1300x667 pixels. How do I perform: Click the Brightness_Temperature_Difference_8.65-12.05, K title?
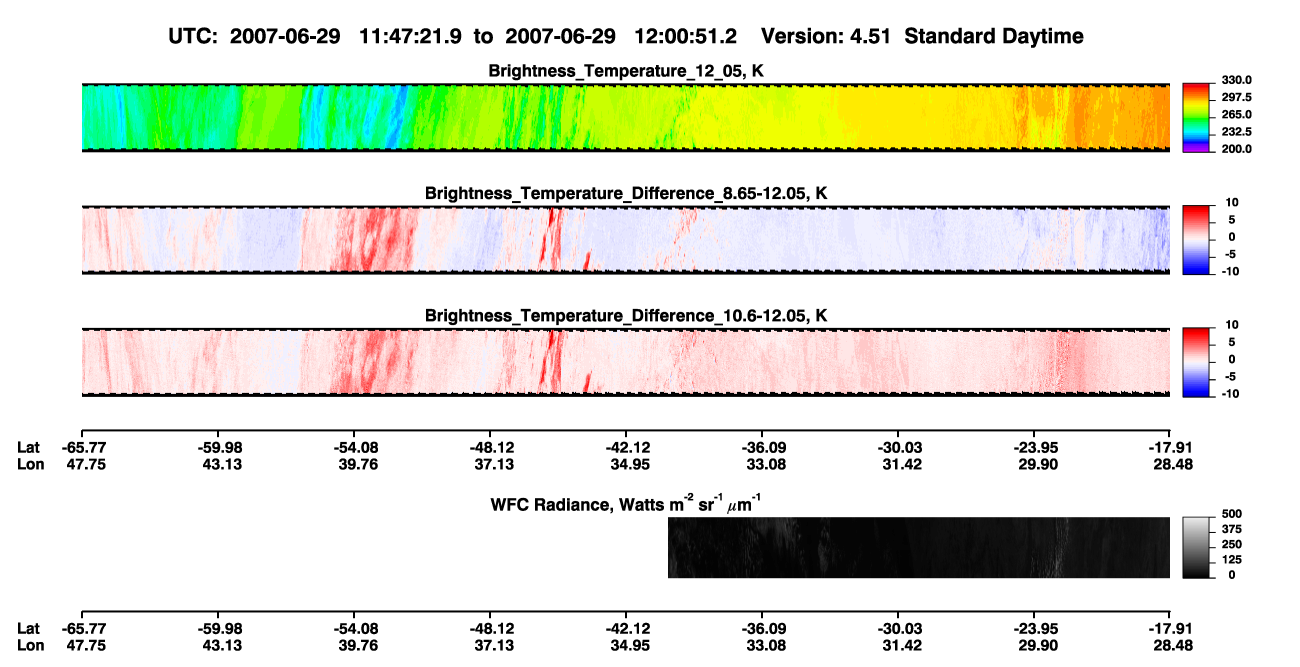(x=626, y=193)
